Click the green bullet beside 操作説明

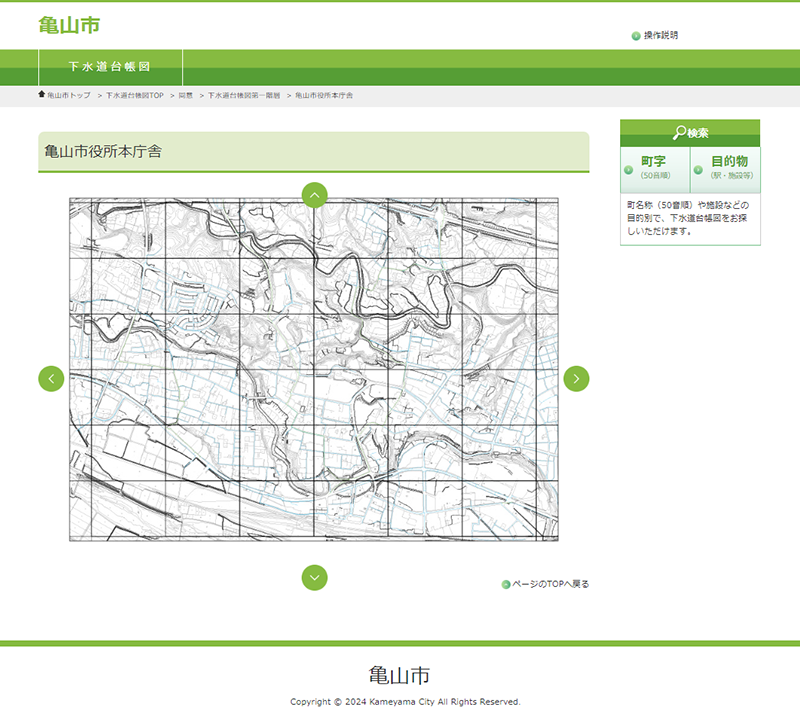(636, 36)
